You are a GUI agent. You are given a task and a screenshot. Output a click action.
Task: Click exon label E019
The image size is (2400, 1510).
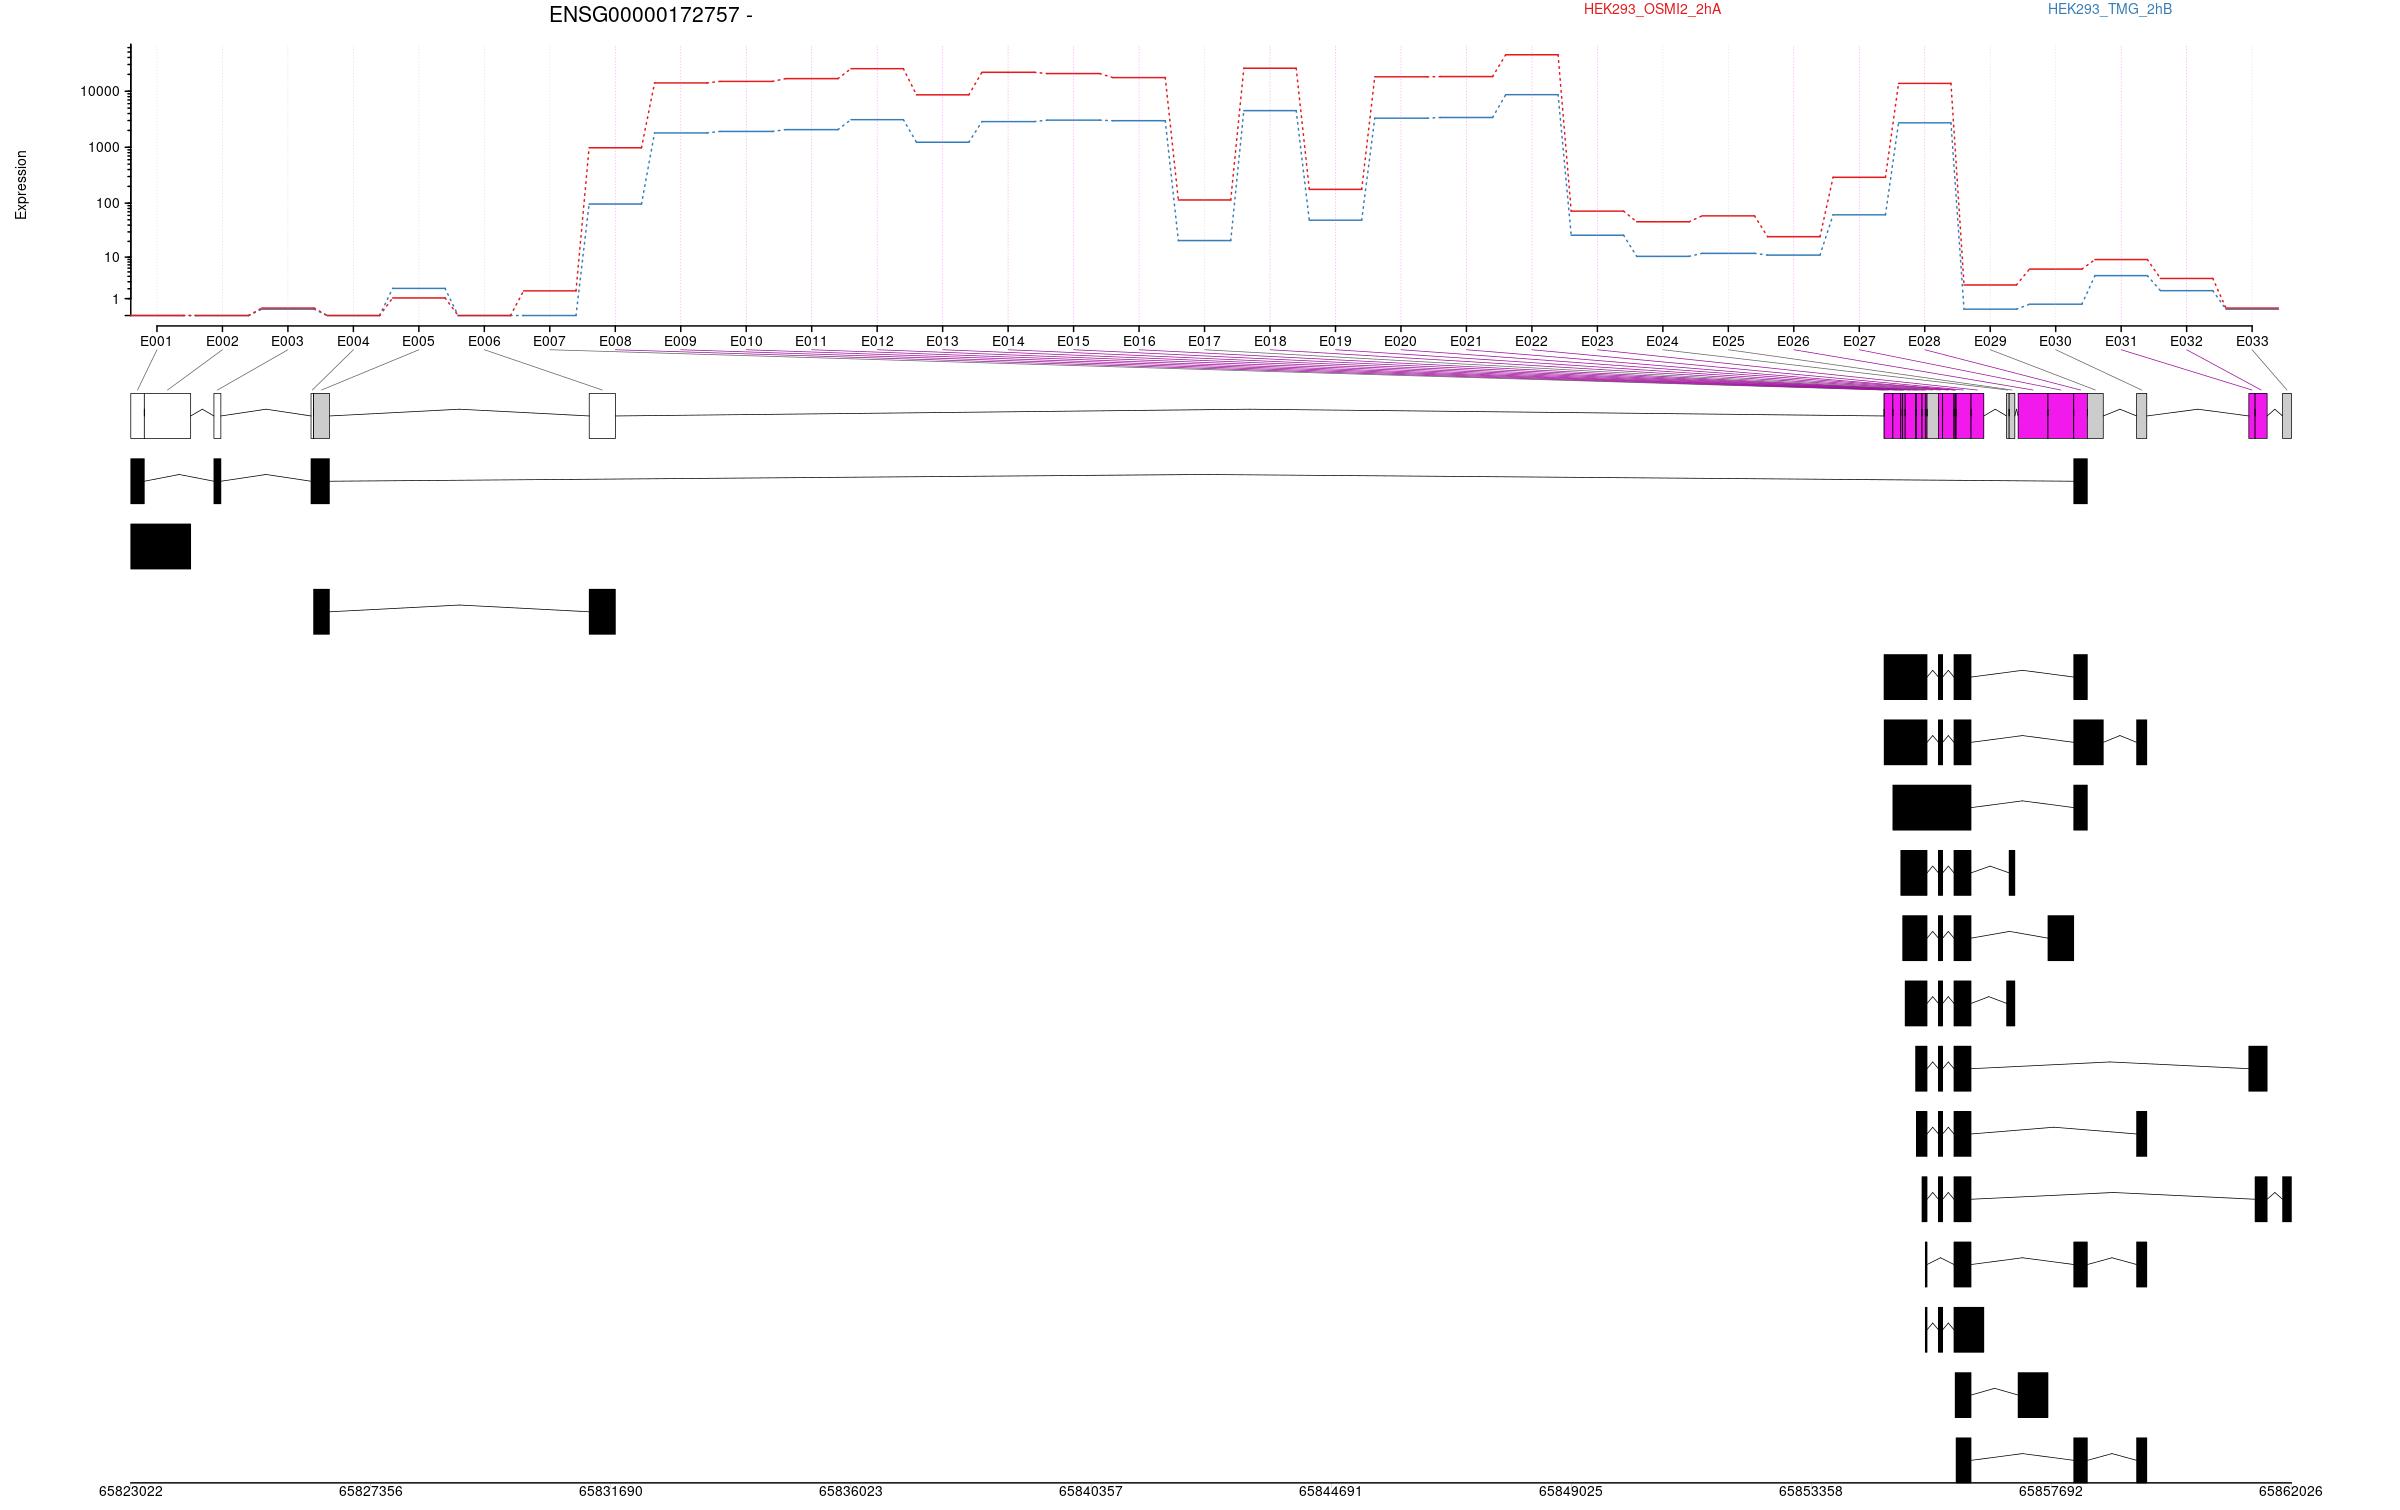(x=1335, y=341)
